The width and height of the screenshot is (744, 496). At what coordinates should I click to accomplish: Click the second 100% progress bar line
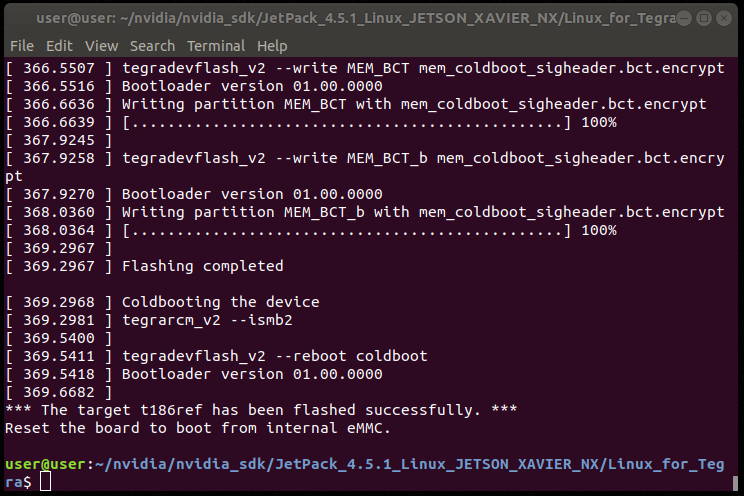coord(311,231)
